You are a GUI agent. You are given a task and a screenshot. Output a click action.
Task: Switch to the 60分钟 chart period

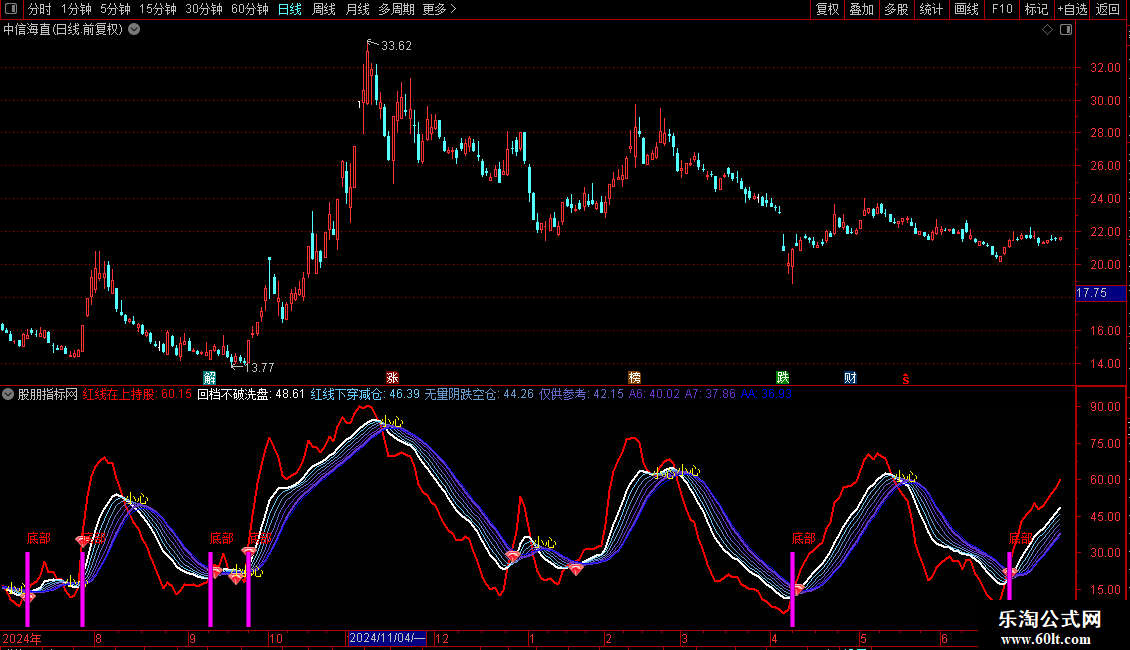pyautogui.click(x=250, y=9)
